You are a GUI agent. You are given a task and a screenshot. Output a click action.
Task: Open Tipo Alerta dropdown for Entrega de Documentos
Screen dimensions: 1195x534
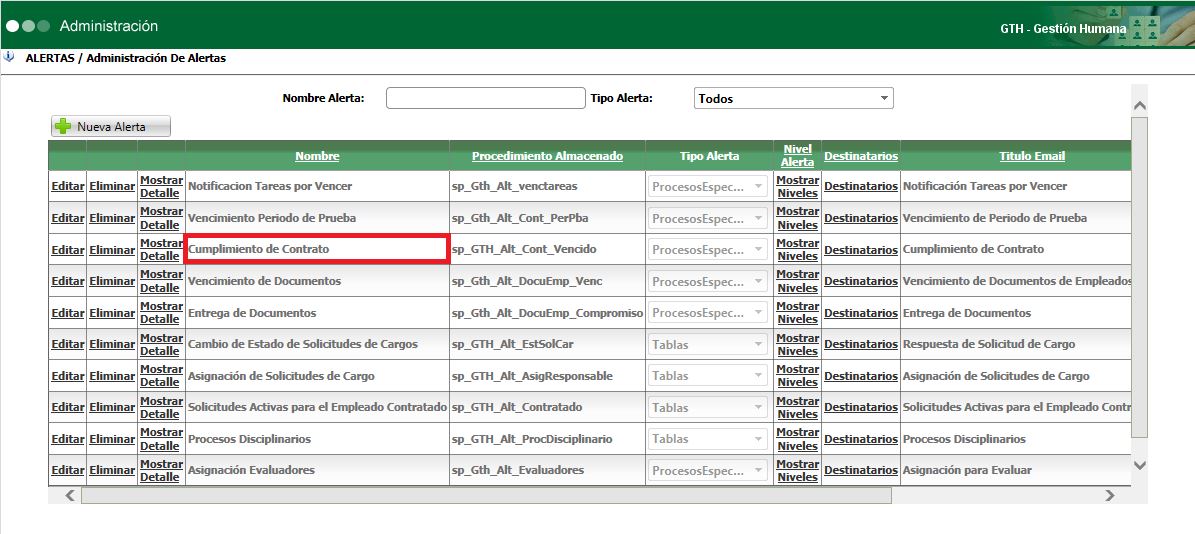point(708,313)
